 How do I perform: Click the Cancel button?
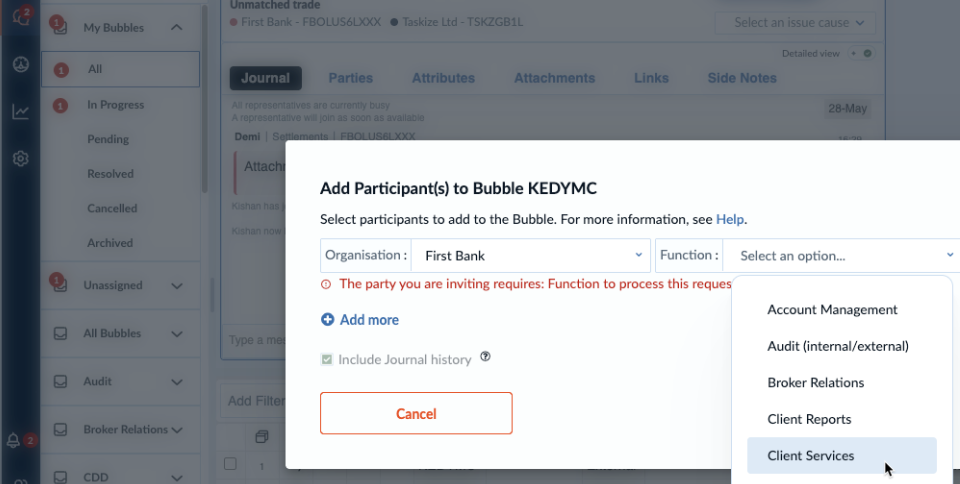pyautogui.click(x=416, y=414)
